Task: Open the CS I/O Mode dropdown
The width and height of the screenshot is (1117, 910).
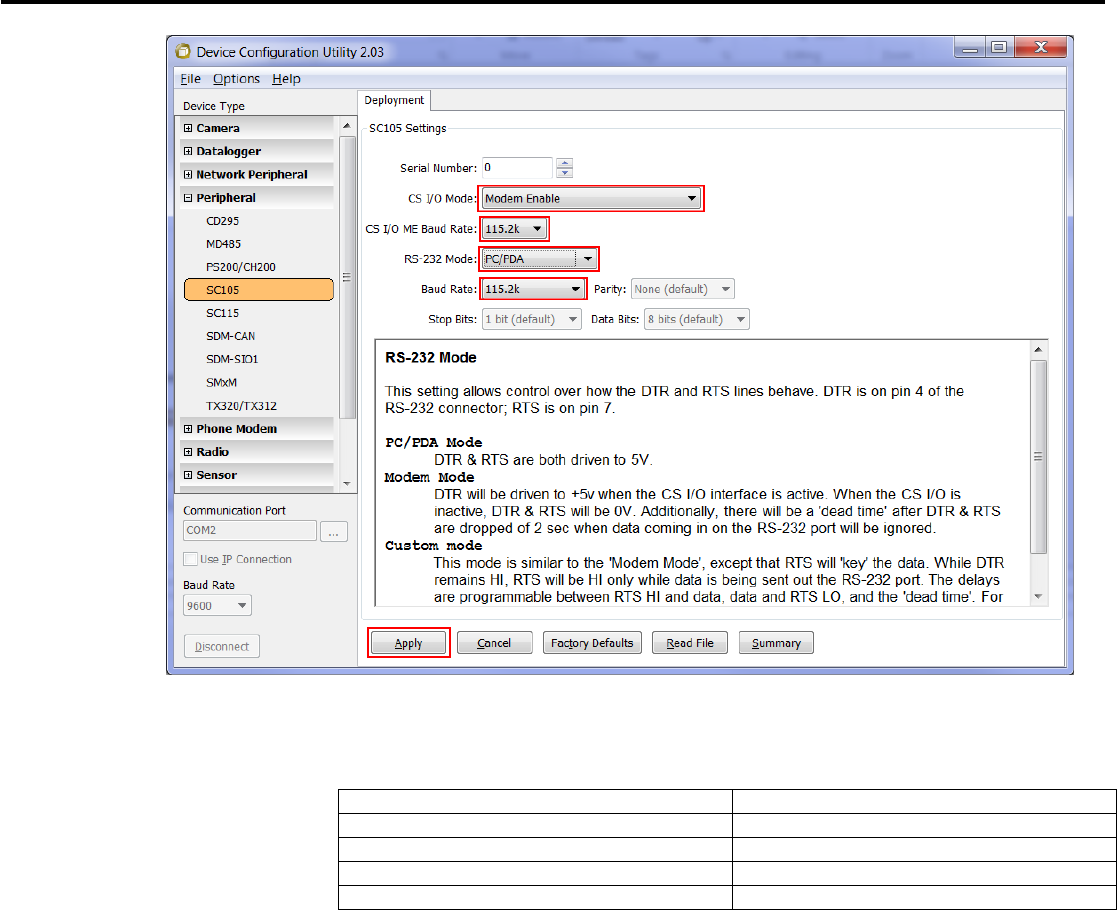Action: [x=591, y=199]
